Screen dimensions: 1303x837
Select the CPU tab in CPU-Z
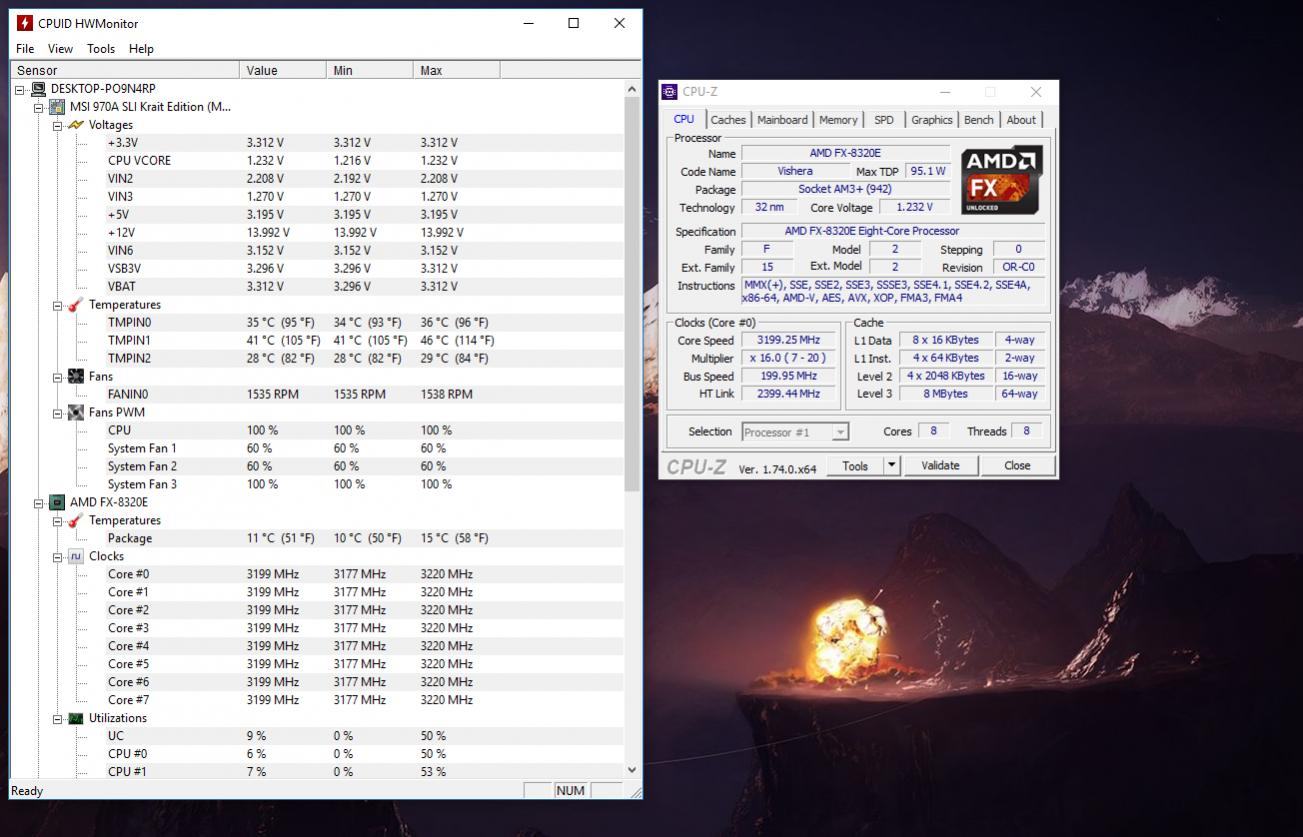pyautogui.click(x=684, y=119)
